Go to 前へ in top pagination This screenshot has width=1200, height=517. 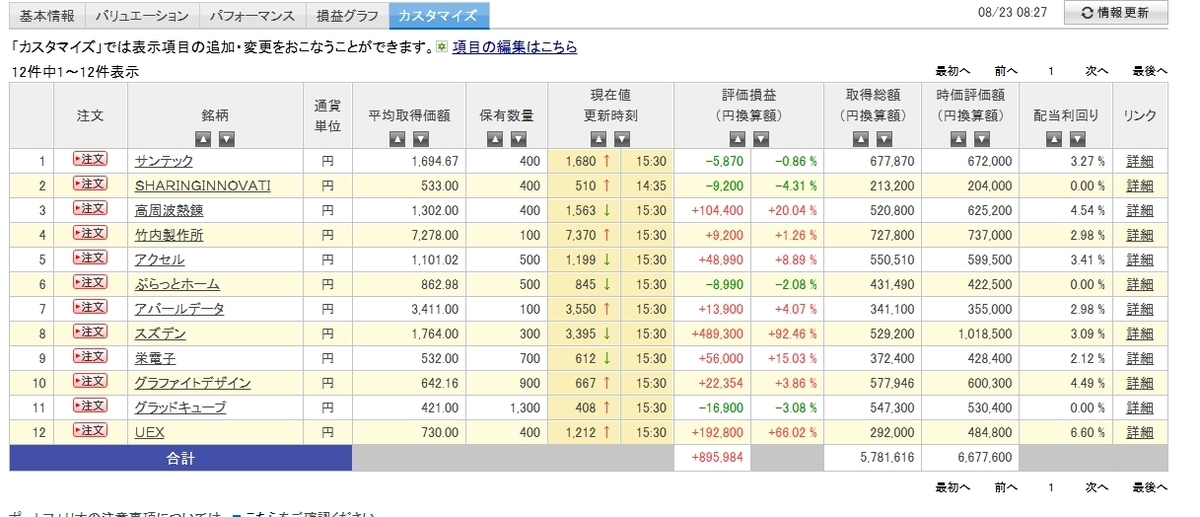tap(1006, 71)
